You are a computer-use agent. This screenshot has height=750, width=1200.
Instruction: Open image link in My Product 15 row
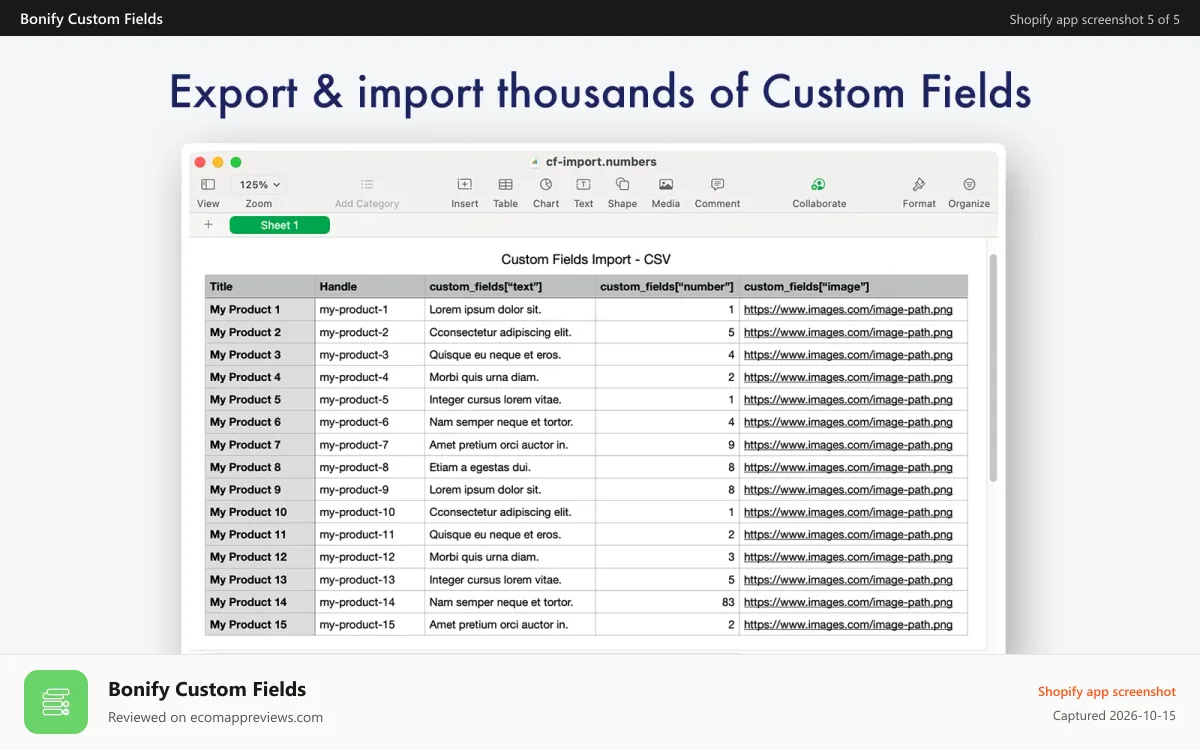[848, 625]
